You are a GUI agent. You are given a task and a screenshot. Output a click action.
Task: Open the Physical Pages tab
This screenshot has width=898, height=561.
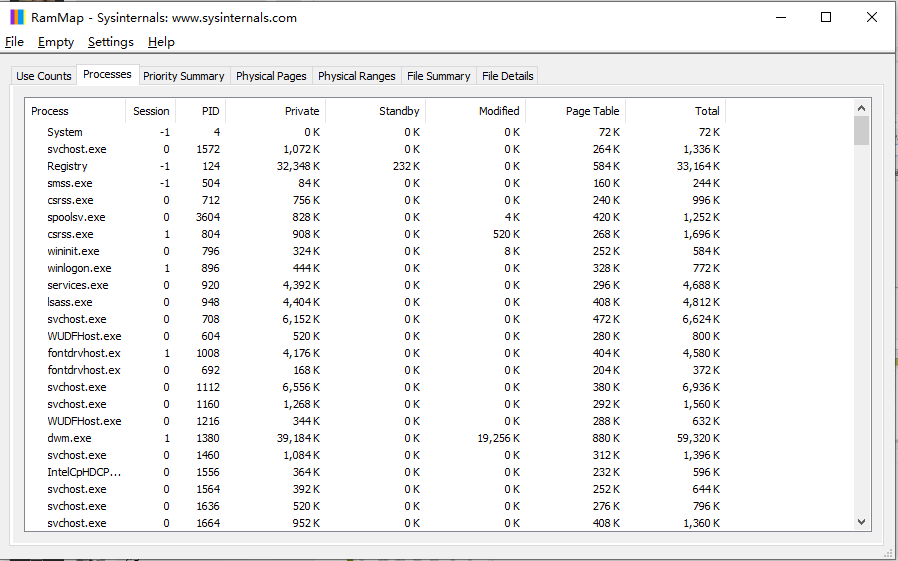271,76
